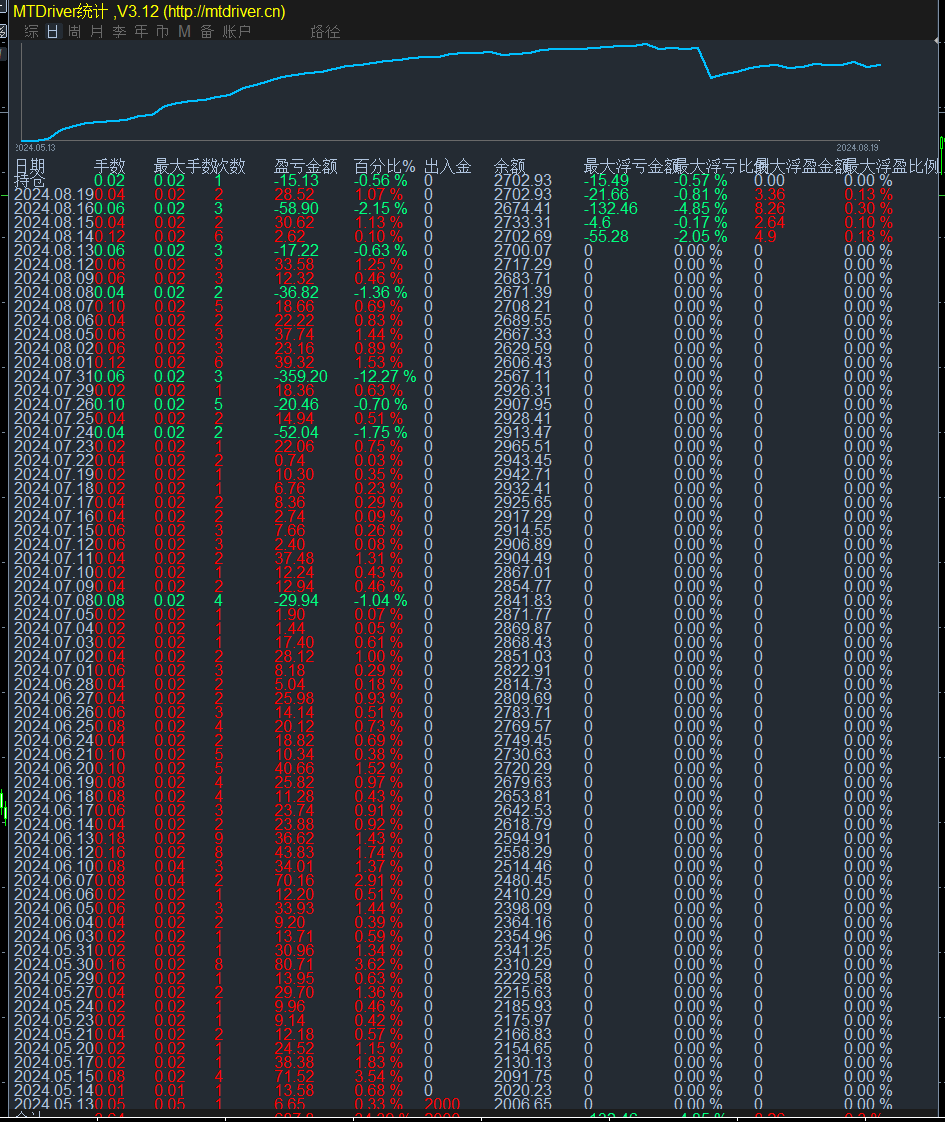Click the 路径 path button
The width and height of the screenshot is (945, 1122).
click(x=325, y=31)
